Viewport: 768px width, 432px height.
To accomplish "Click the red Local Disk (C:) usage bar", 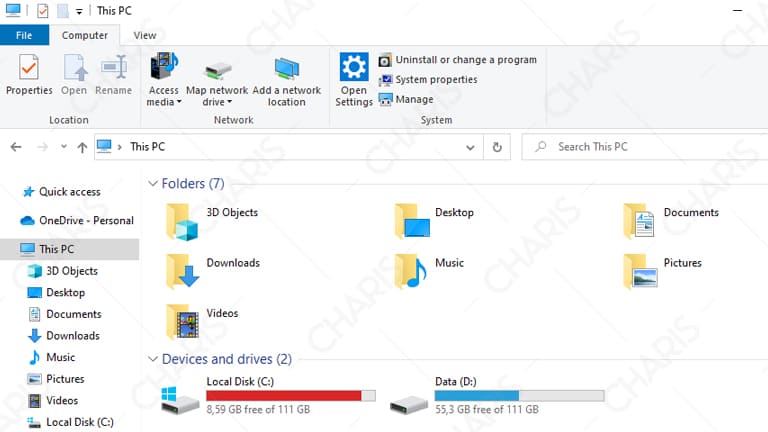I will (x=290, y=396).
